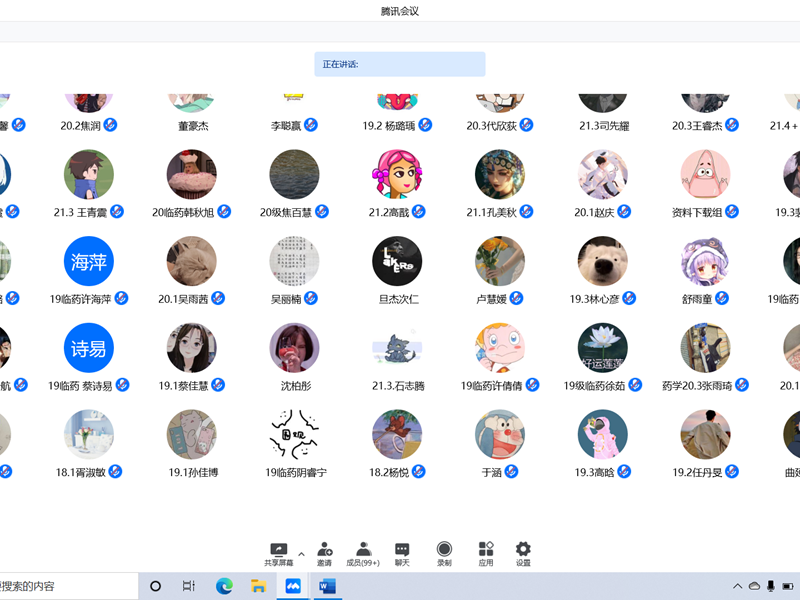Open Task View on the taskbar
This screenshot has width=800, height=600.
[189, 586]
